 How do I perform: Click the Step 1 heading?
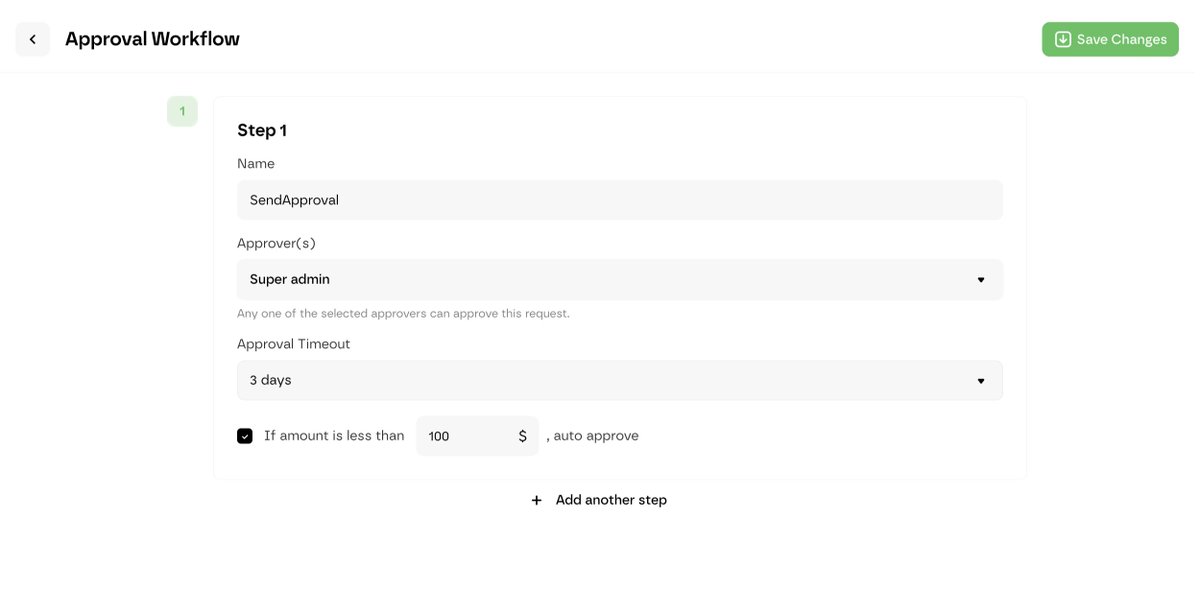262,130
